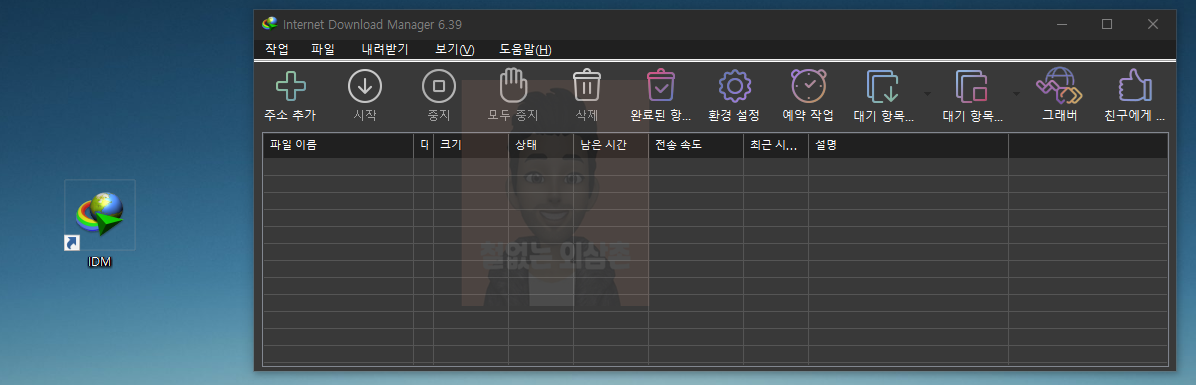Image resolution: width=1196 pixels, height=385 pixels.
Task: Click the Start (시작) download icon
Action: (x=365, y=86)
